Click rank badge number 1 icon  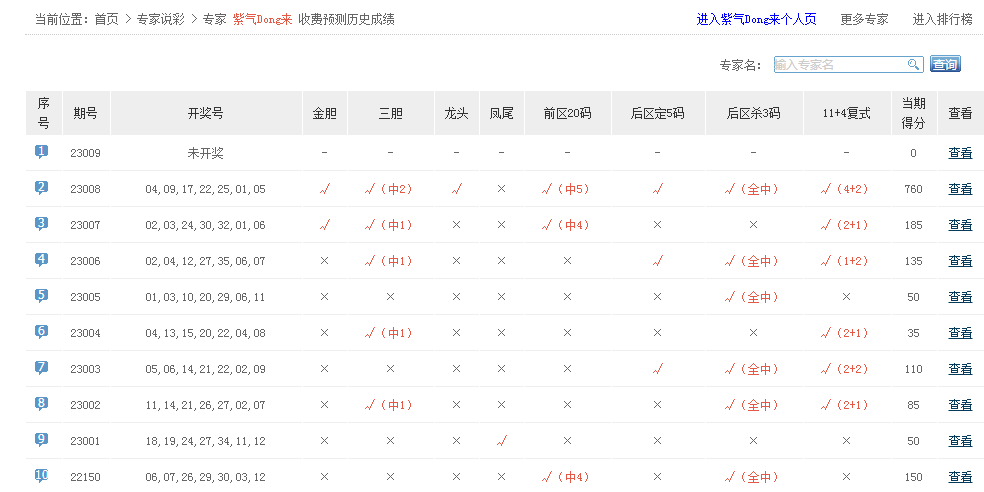click(42, 152)
